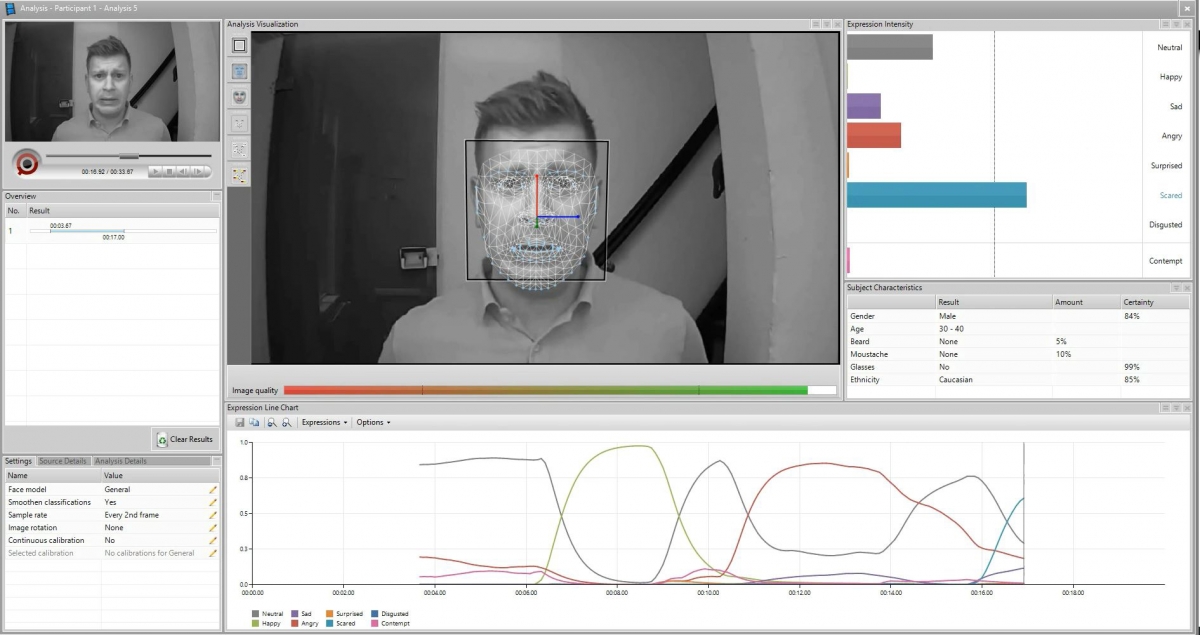Click the save icon in Expression Line Chart
Image resolution: width=1200 pixels, height=635 pixels.
point(241,423)
